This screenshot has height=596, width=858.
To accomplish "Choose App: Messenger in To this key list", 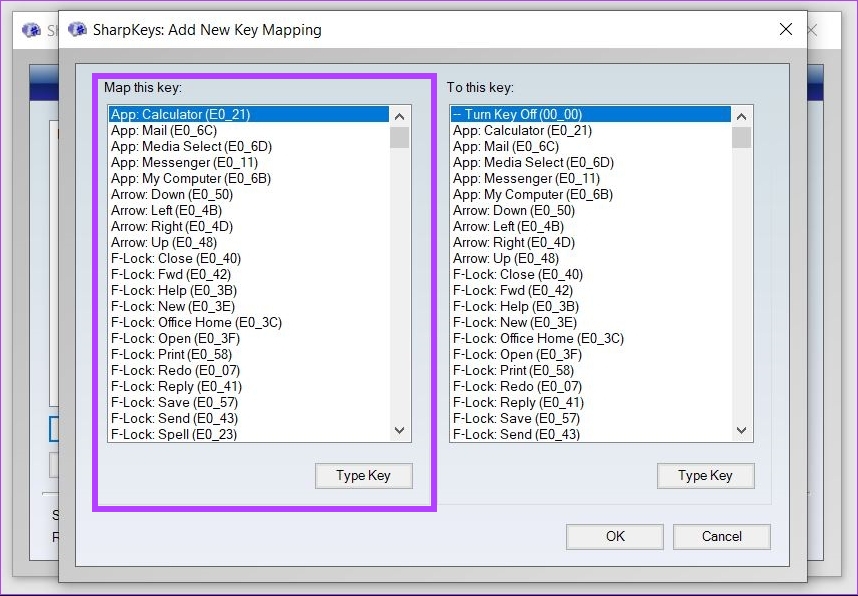I will click(x=591, y=178).
